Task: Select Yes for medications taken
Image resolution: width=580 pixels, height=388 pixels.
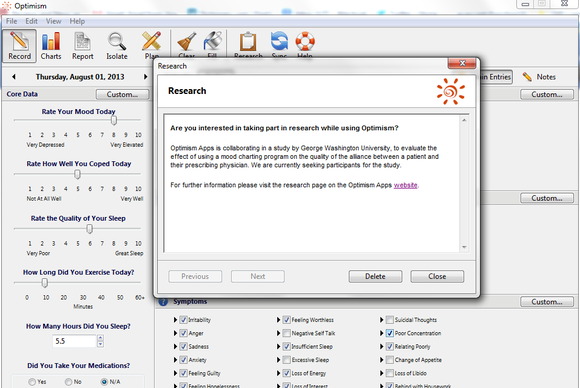Action: coord(32,382)
